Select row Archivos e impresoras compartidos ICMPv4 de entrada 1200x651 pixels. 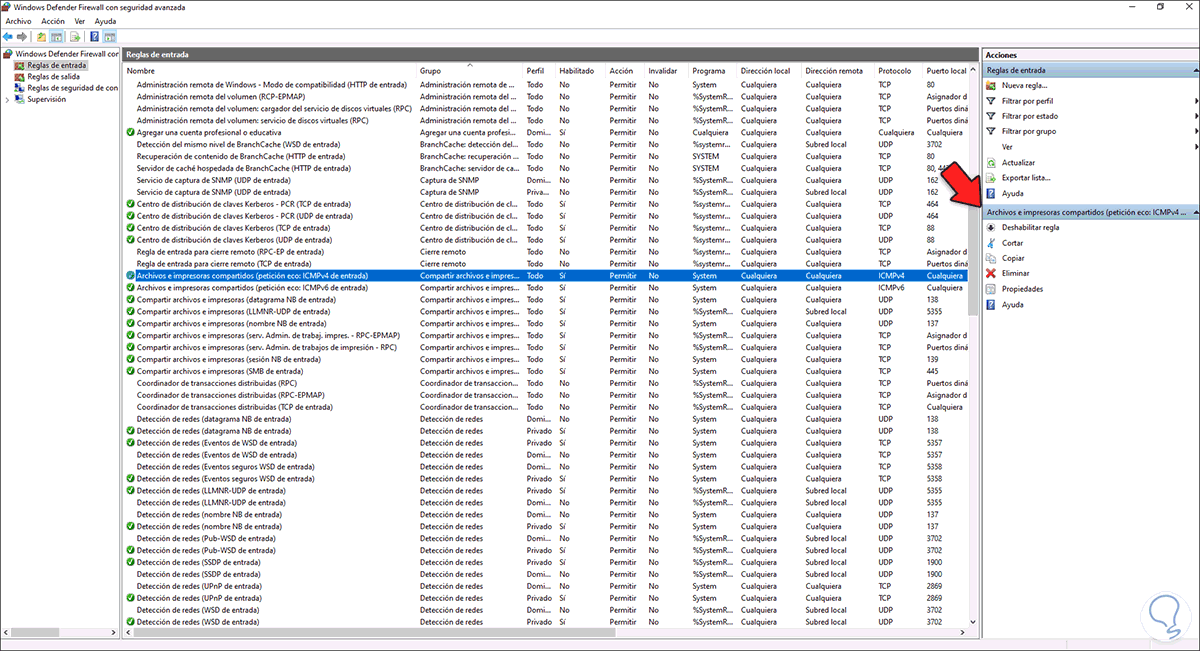(546, 275)
